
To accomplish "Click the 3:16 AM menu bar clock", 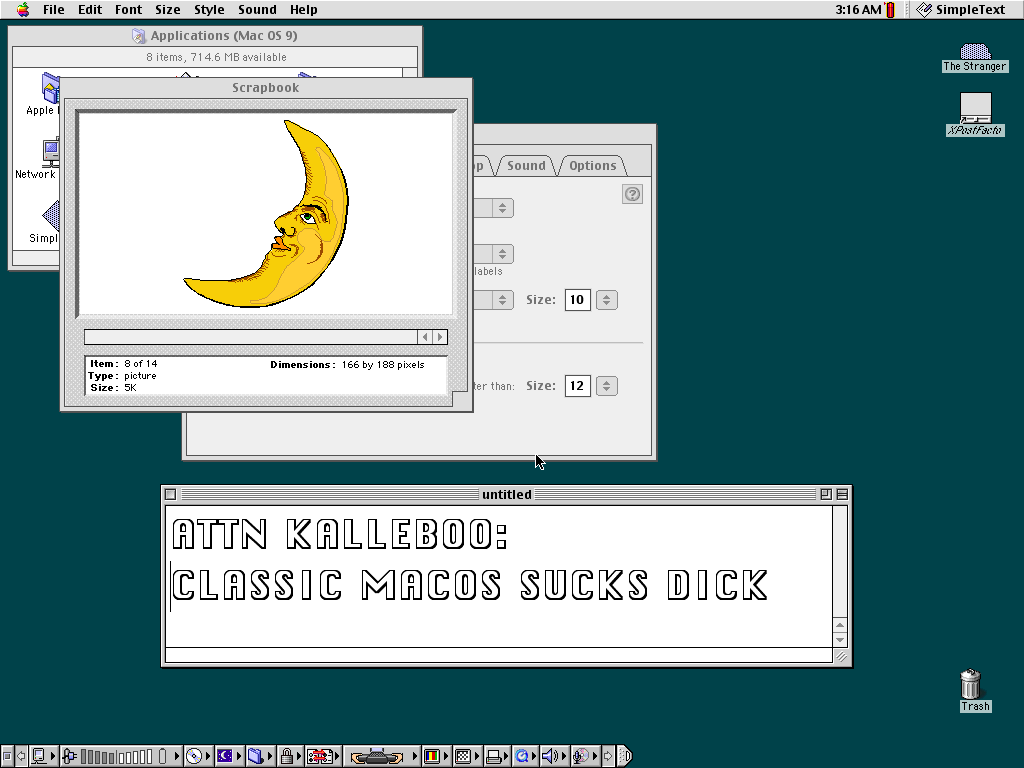I will point(858,10).
